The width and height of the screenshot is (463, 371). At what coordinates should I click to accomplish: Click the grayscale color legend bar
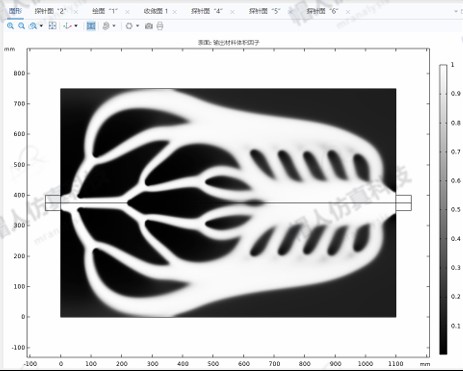click(443, 209)
